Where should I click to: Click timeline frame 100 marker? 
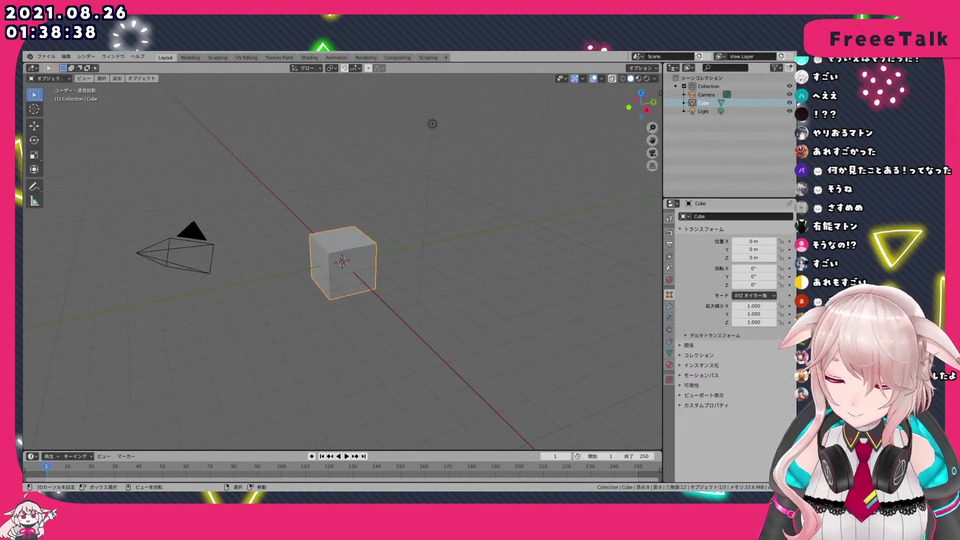281,467
